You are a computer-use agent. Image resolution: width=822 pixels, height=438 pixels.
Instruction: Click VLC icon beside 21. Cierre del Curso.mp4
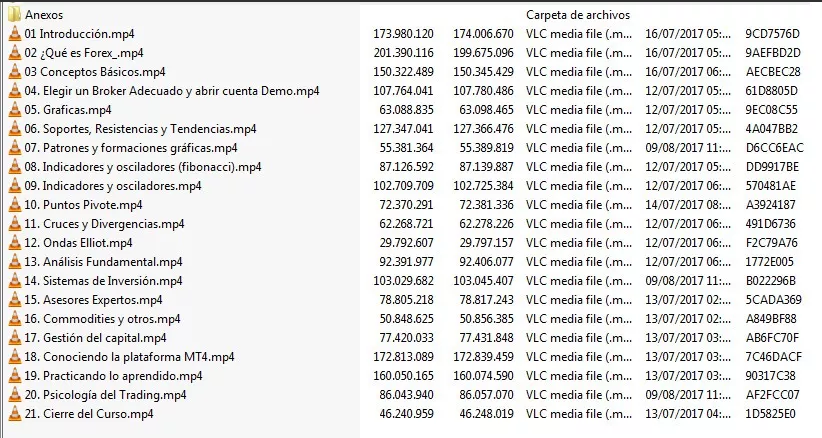tap(15, 413)
